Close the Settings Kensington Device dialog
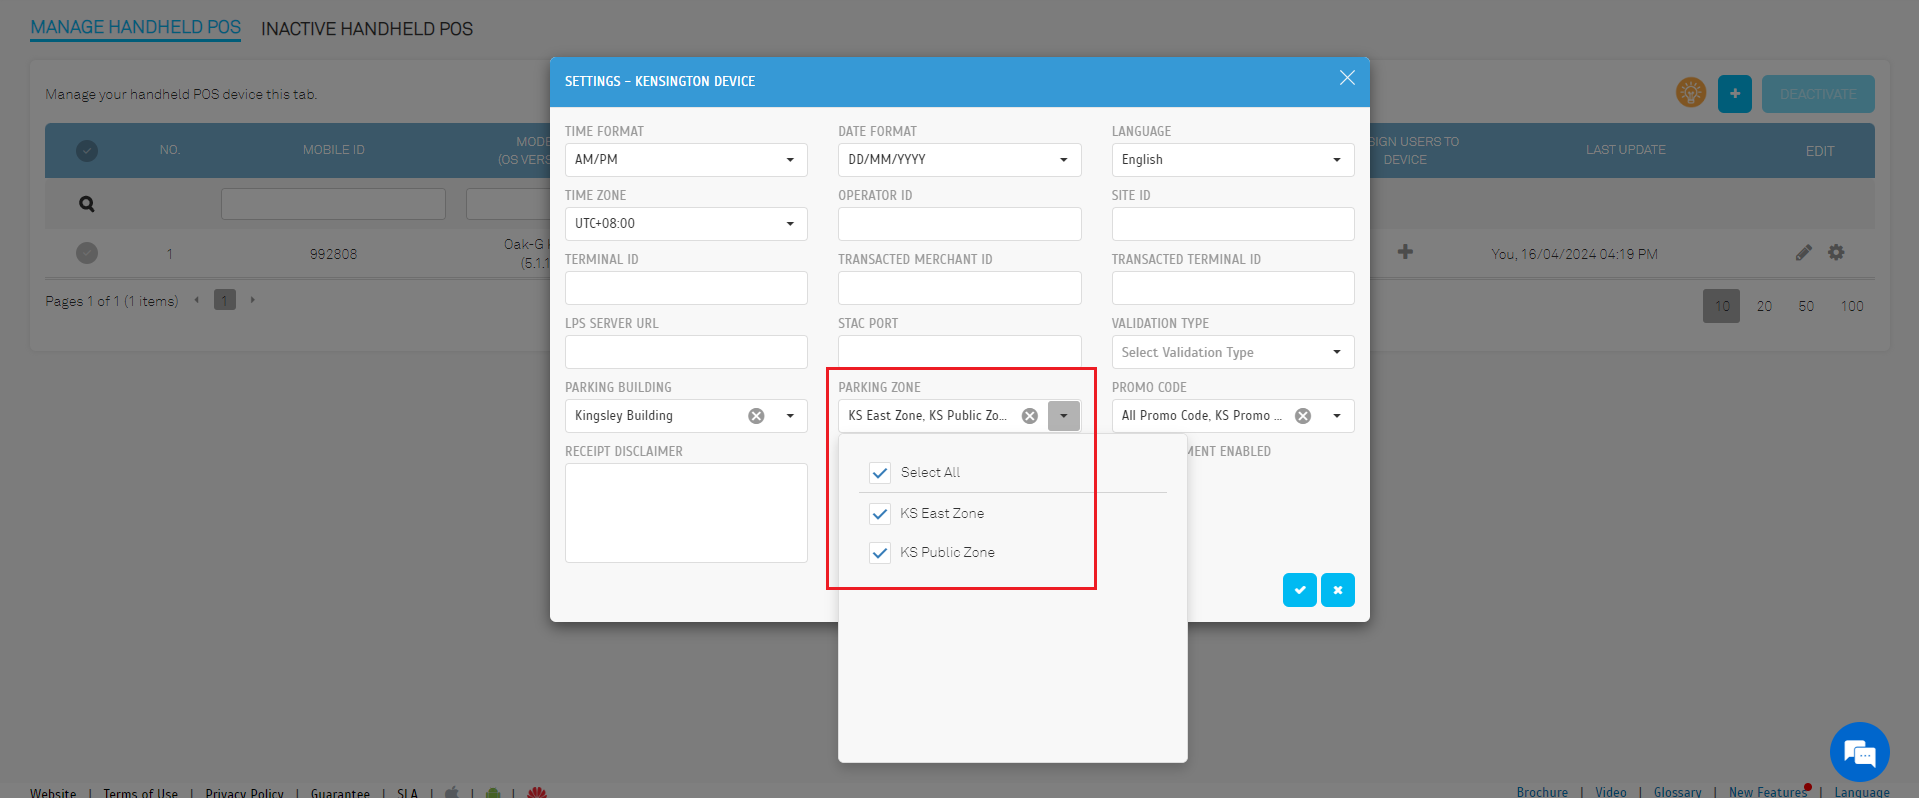The width and height of the screenshot is (1919, 798). 1347,78
